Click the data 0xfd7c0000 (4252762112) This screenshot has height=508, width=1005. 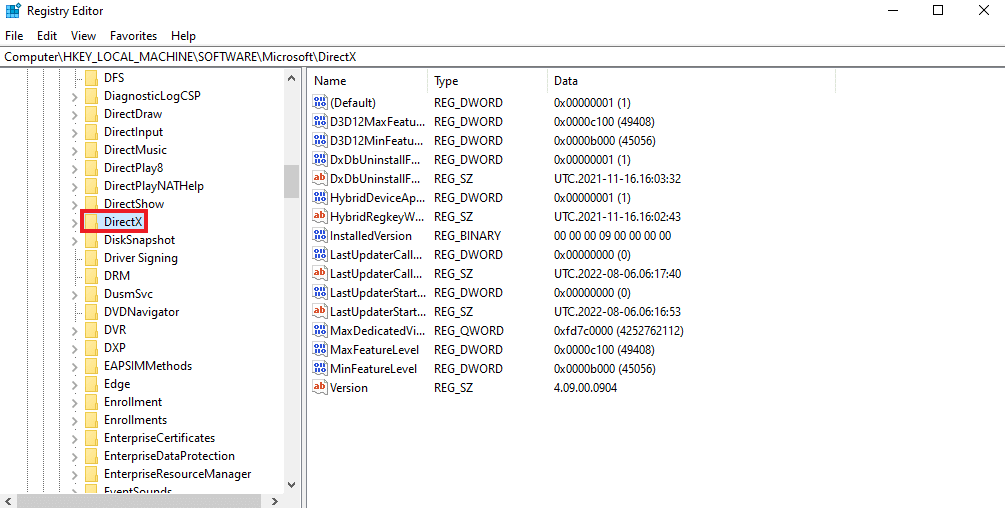click(x=619, y=331)
